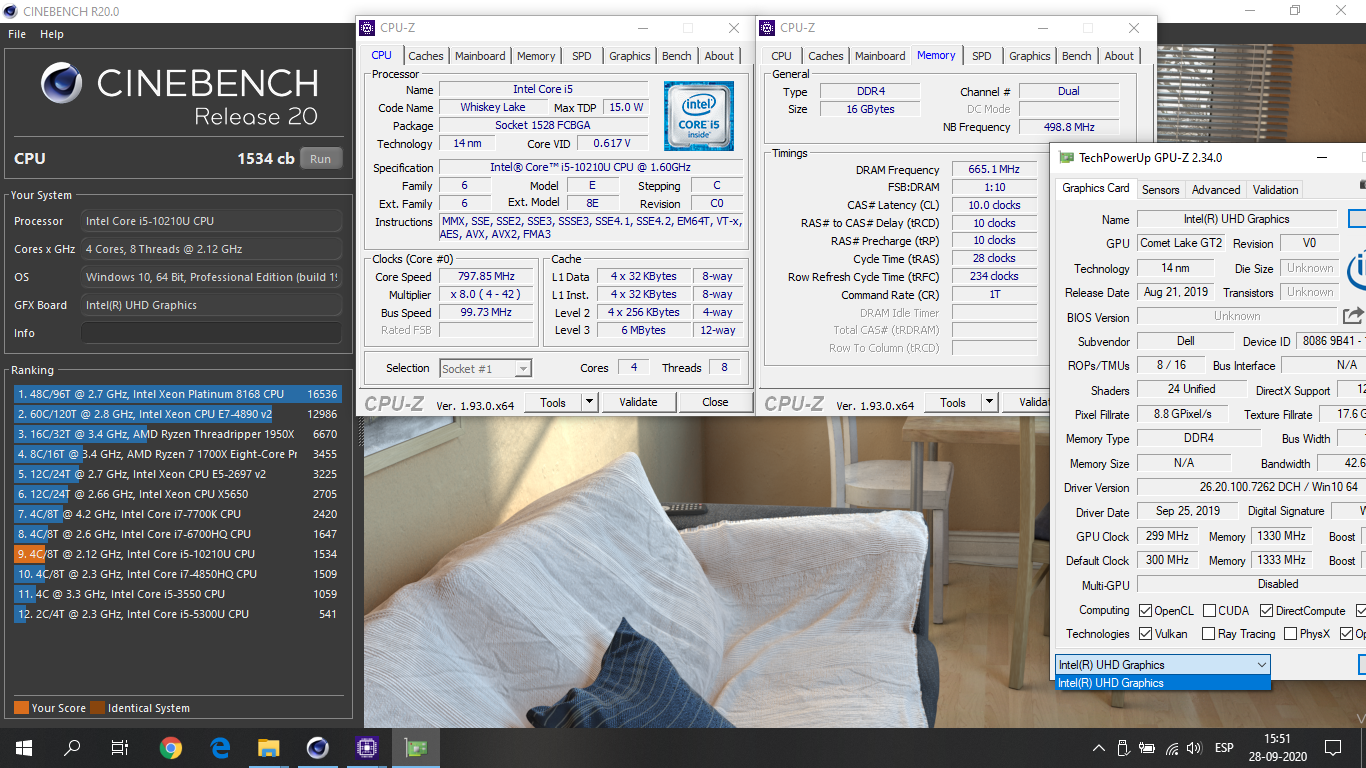Viewport: 1366px width, 768px height.
Task: Click Validate in the left CPU-Z window
Action: (638, 402)
